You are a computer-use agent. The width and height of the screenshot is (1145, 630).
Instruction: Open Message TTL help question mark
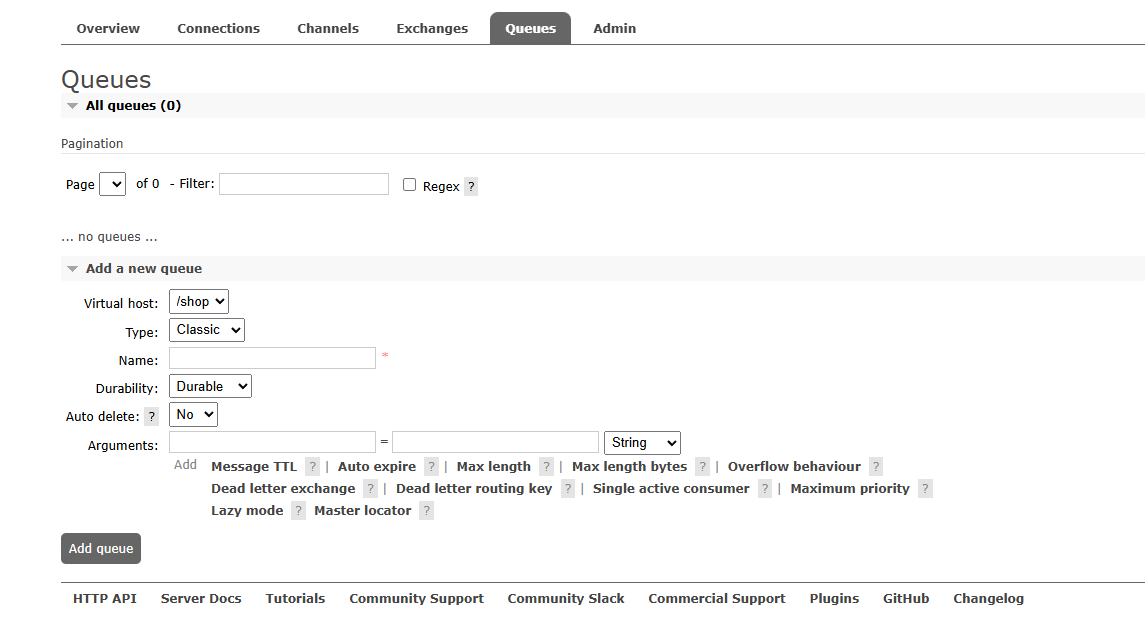(312, 467)
